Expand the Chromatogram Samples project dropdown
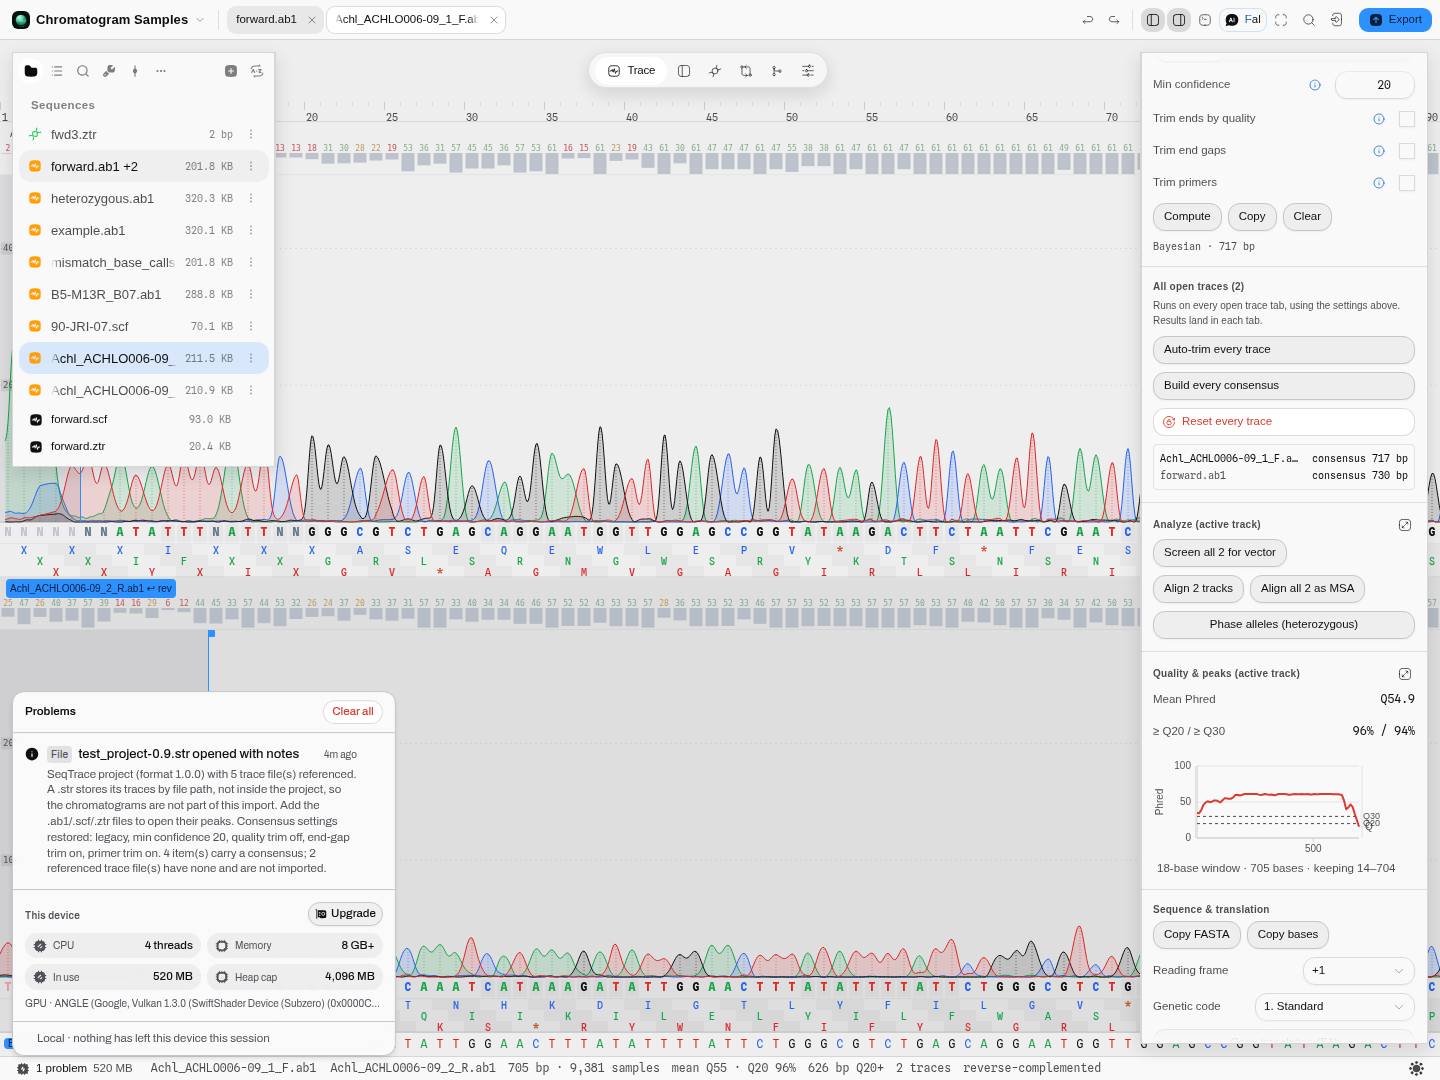The height and width of the screenshot is (1080, 1440). (200, 20)
